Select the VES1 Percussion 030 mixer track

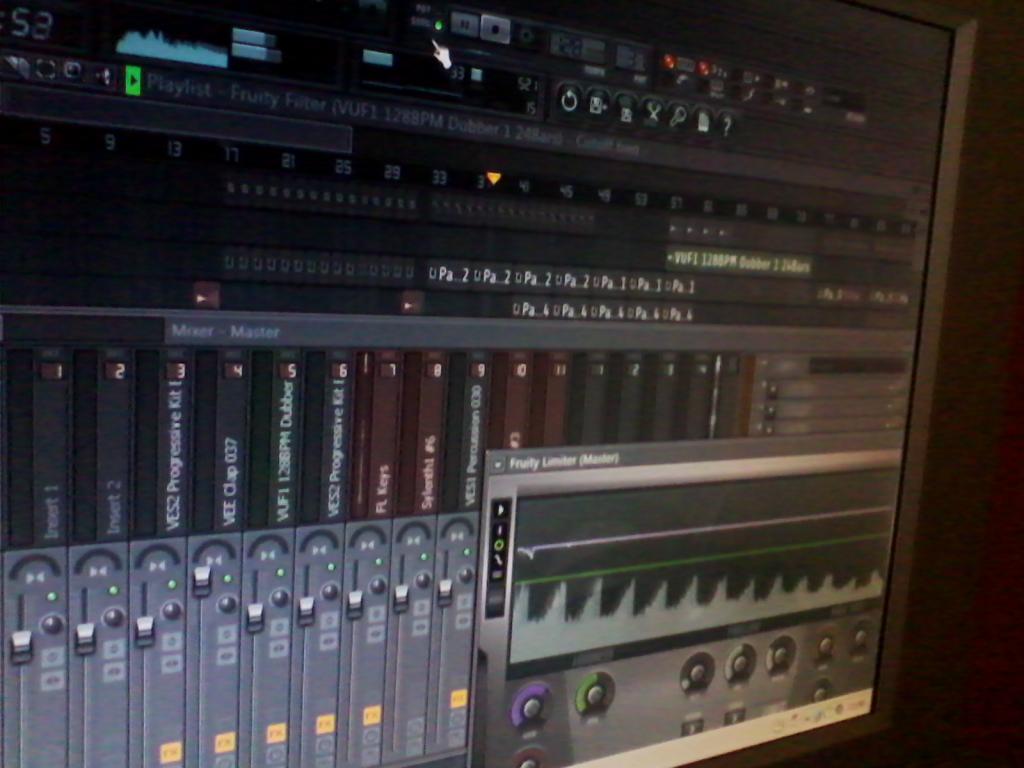(473, 445)
